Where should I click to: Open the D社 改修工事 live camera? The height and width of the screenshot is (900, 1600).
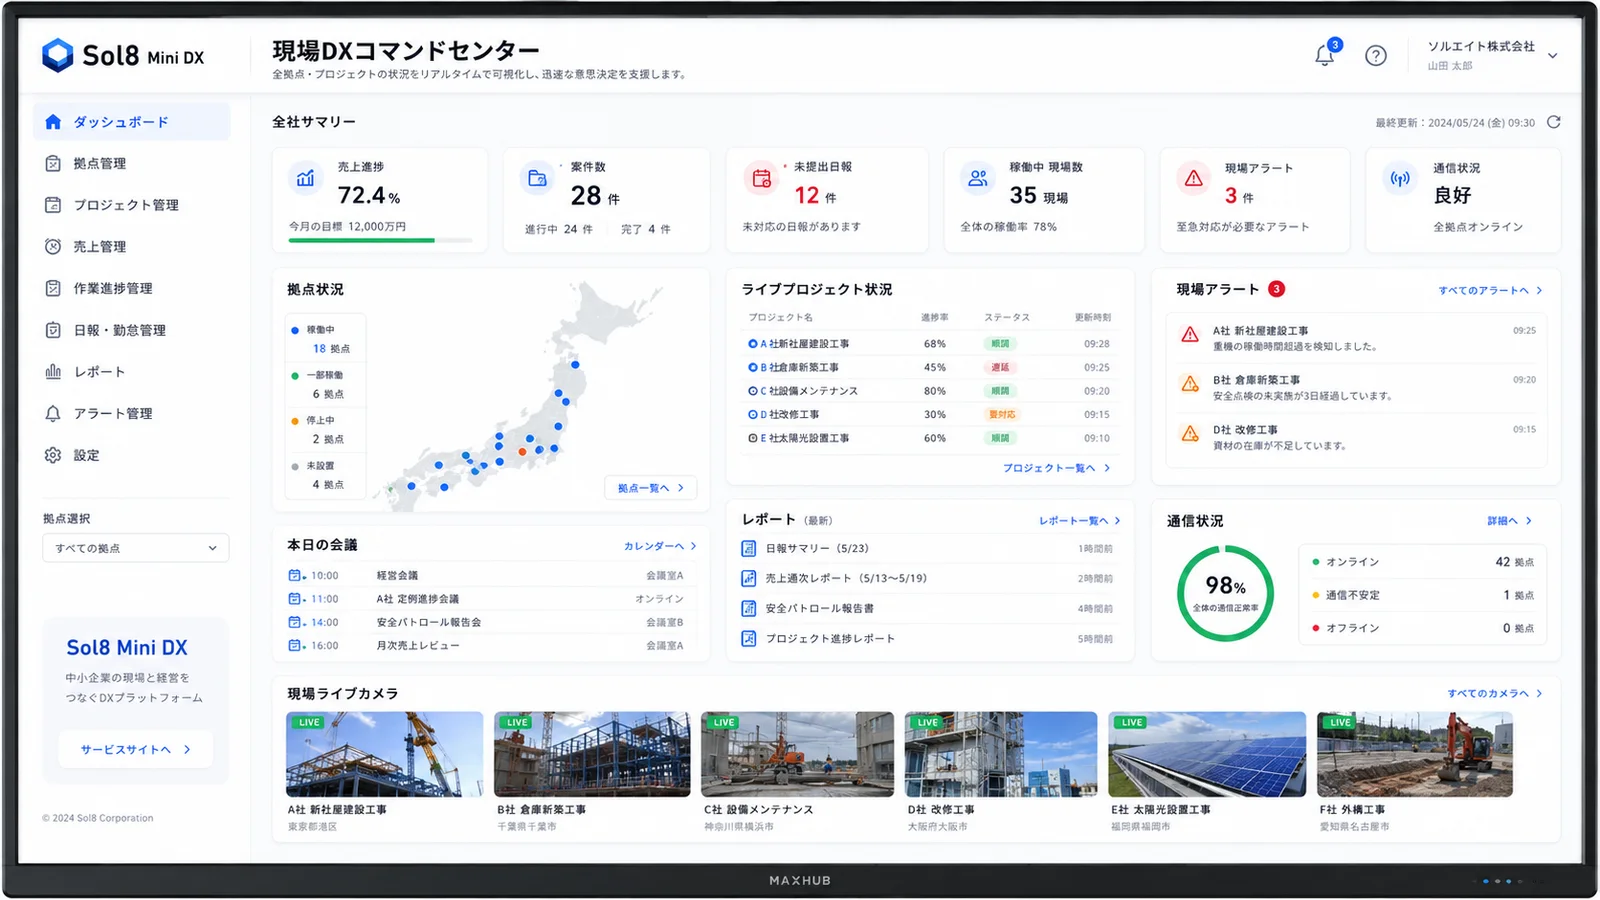click(1001, 754)
